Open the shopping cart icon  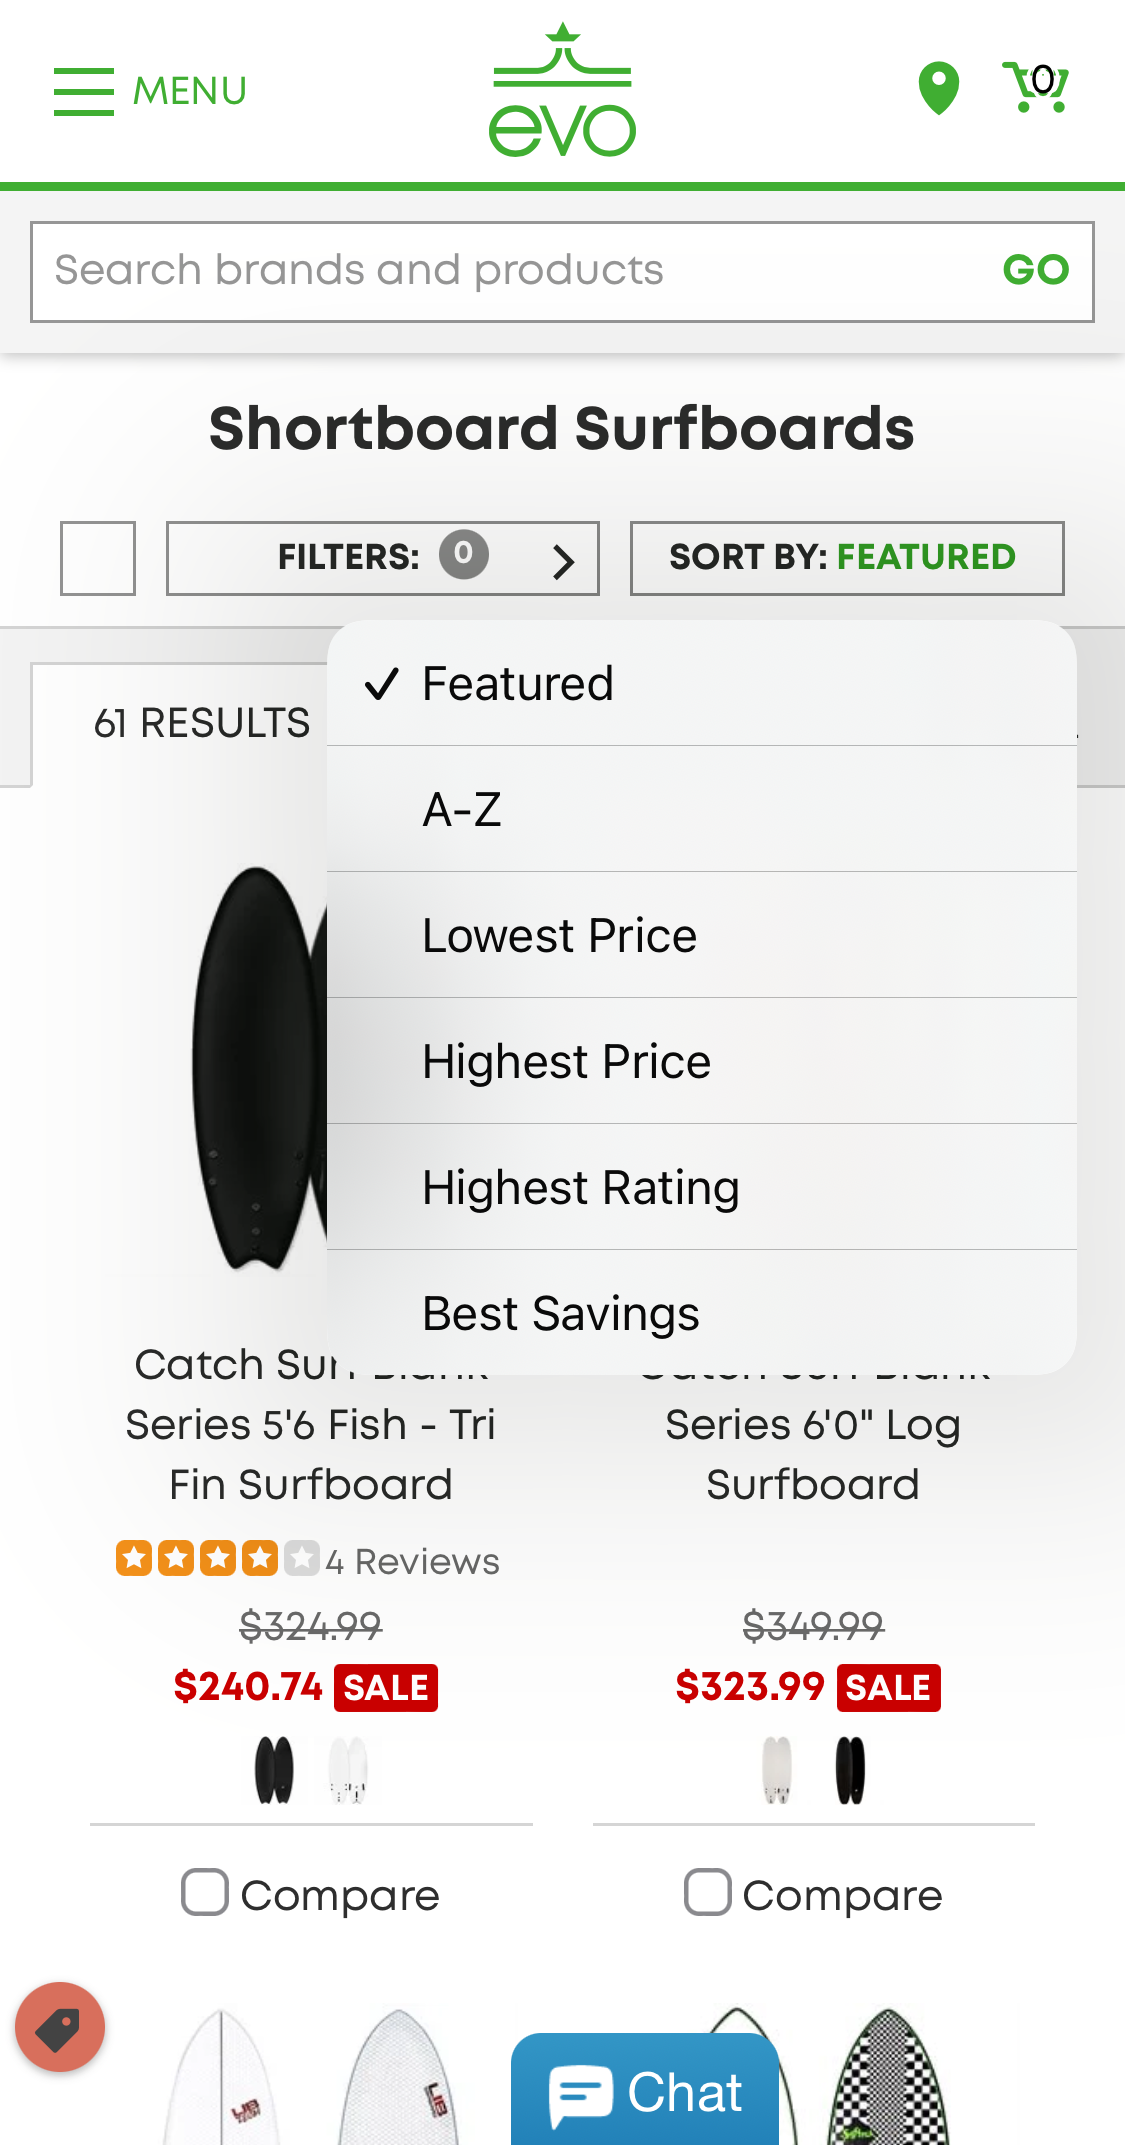click(1037, 88)
